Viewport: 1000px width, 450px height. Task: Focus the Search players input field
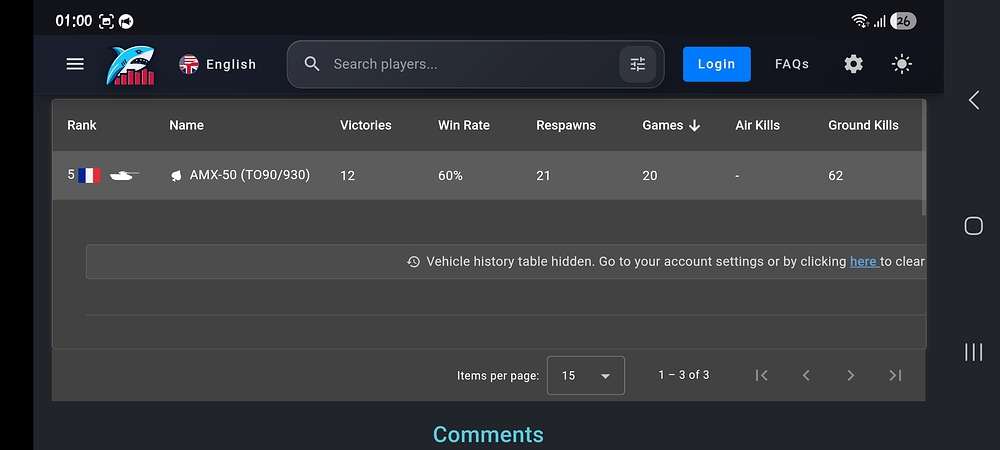[475, 64]
